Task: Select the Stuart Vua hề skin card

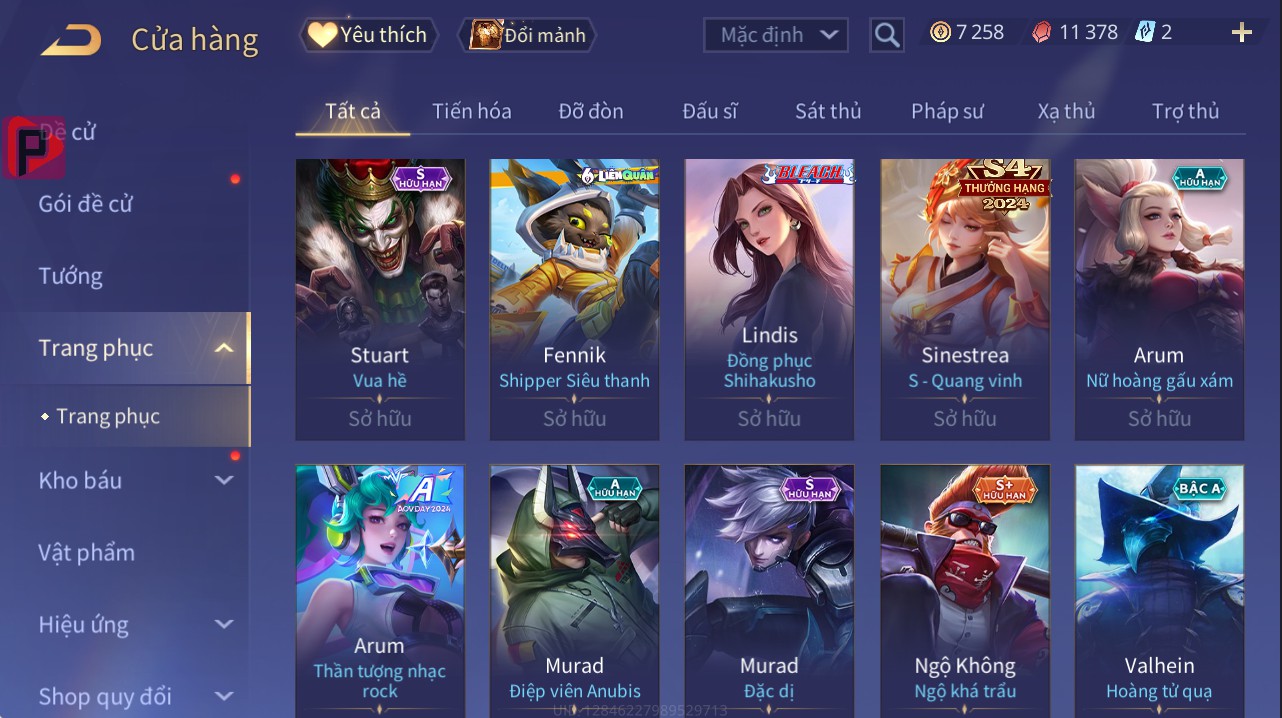Action: (x=380, y=299)
